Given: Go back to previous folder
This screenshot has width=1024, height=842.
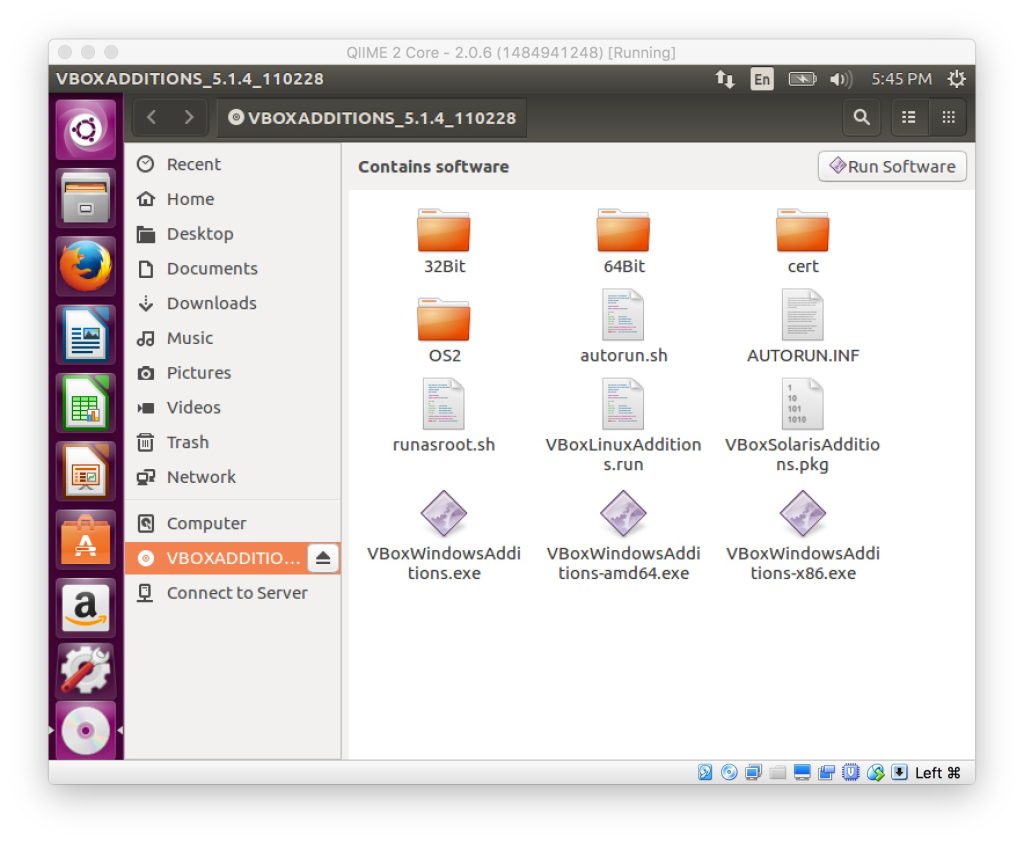Looking at the screenshot, I should pos(152,118).
